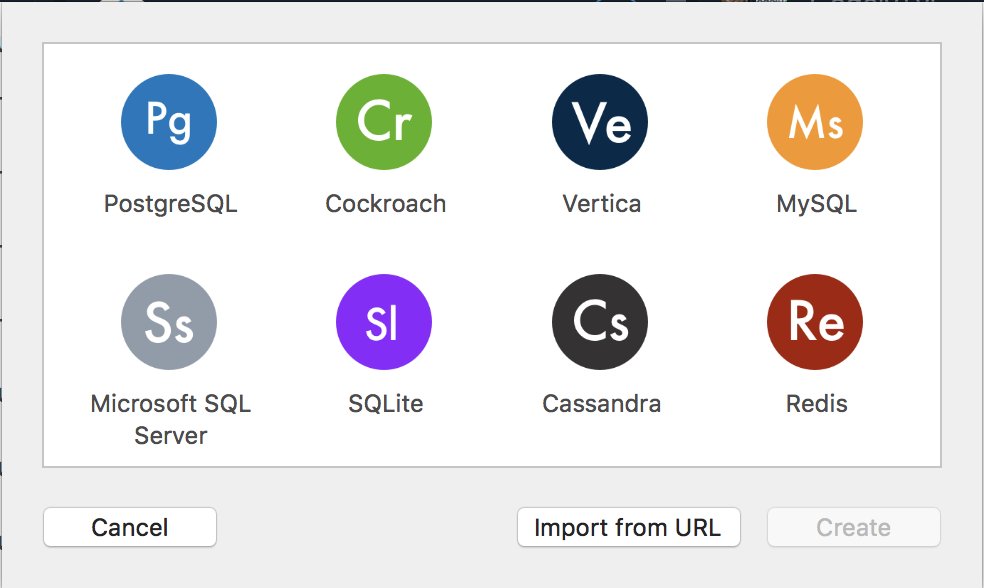Choose the green Cr Cockroach icon

[x=384, y=122]
